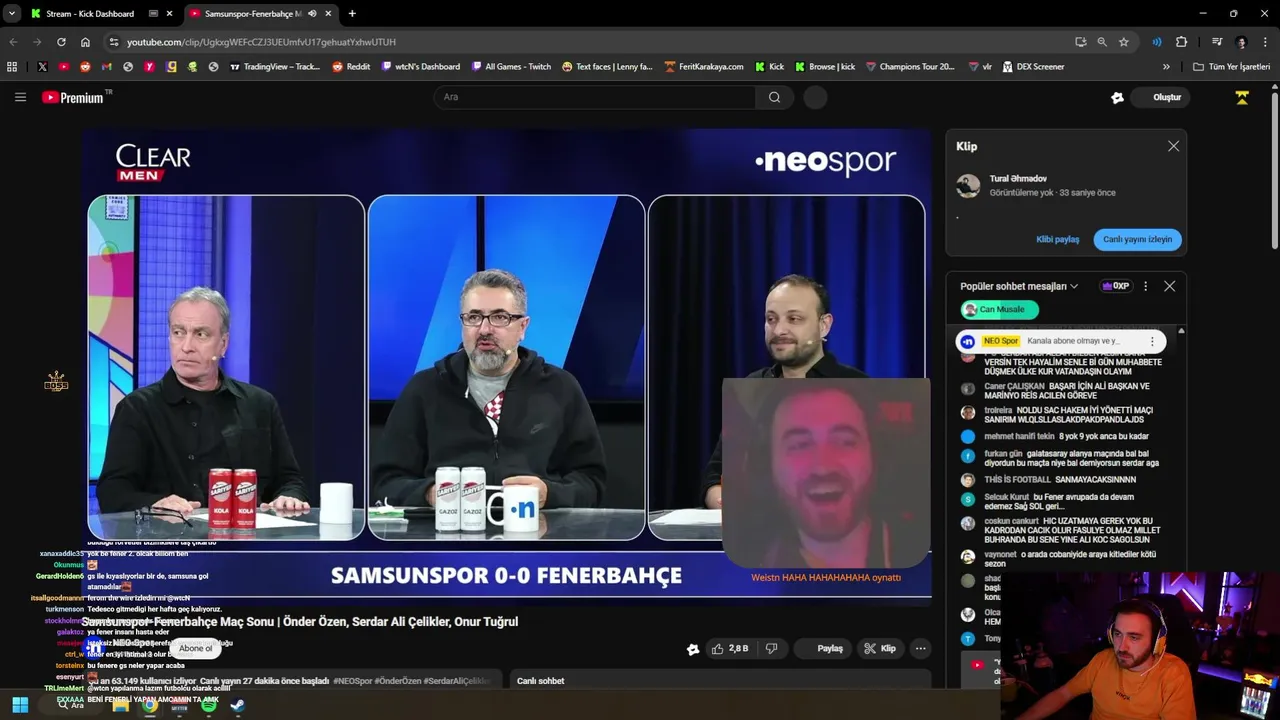Click the URL address bar
This screenshot has width=1280, height=720.
coord(590,42)
